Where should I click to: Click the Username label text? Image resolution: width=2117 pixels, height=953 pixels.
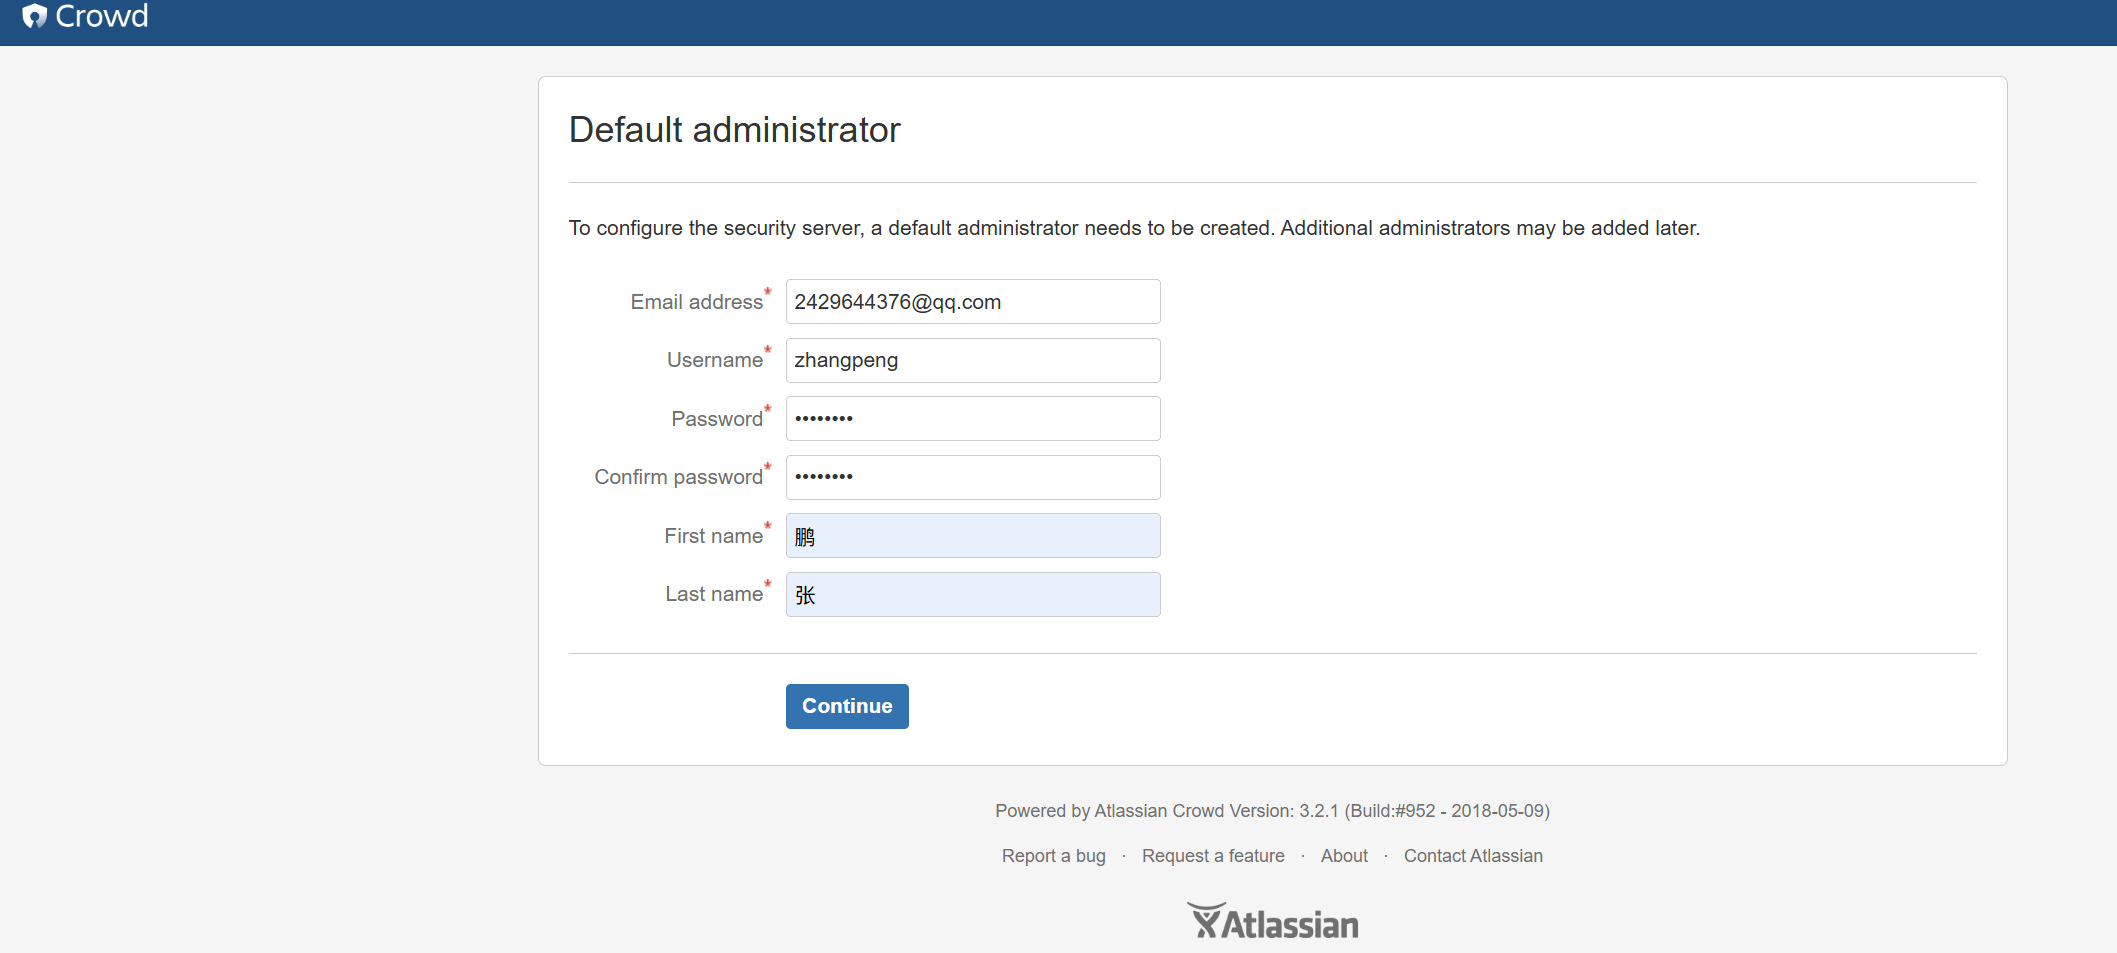[x=714, y=360]
